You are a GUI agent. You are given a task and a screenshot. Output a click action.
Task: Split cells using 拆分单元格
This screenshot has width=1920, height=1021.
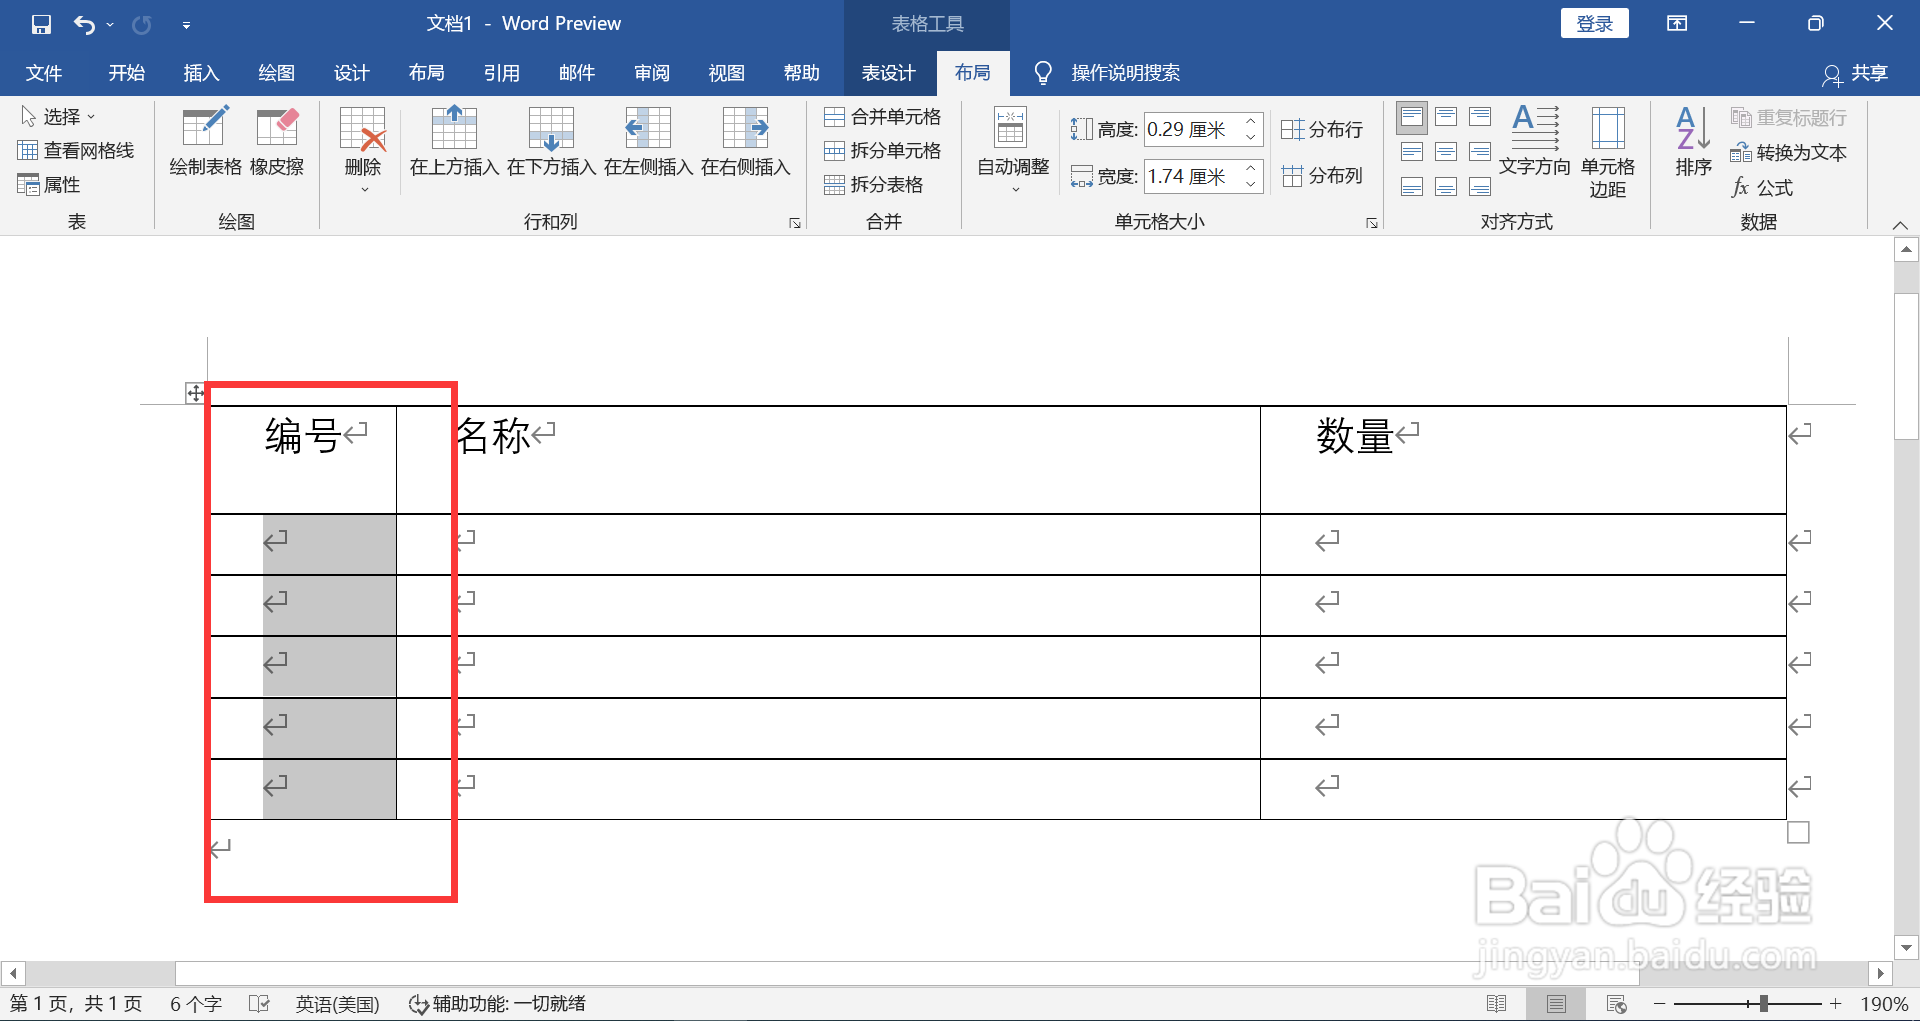884,150
